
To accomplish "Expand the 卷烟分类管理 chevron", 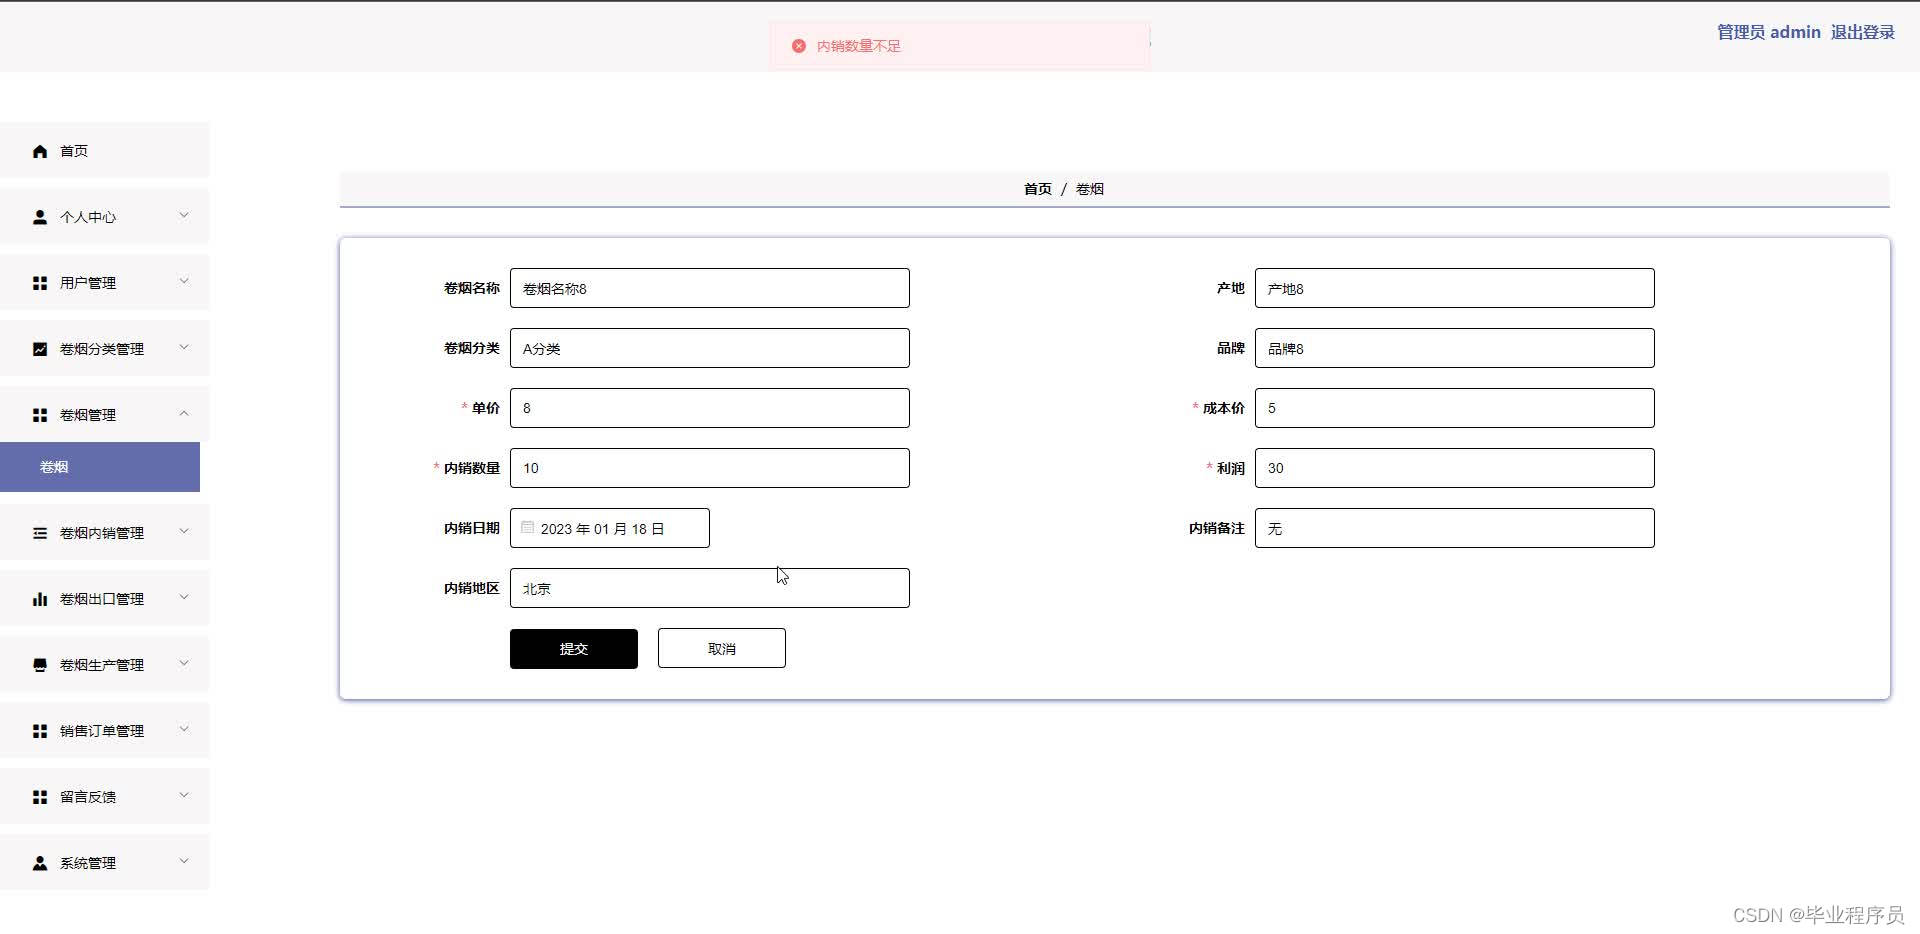I will [184, 347].
